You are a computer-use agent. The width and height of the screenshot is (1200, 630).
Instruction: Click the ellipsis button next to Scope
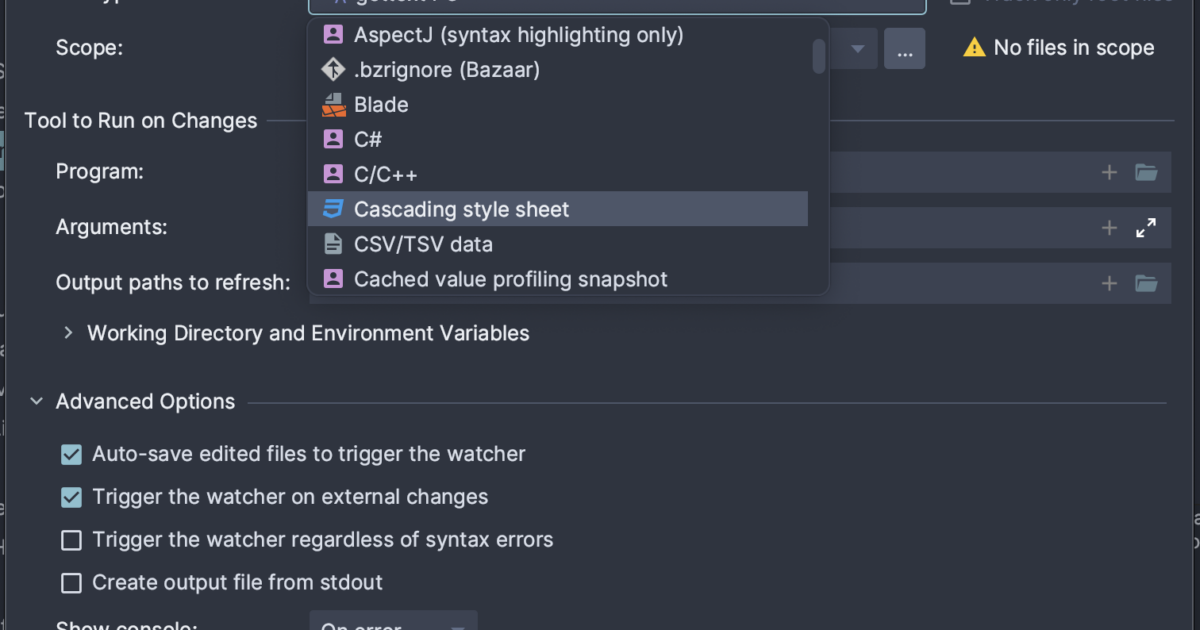tap(904, 48)
